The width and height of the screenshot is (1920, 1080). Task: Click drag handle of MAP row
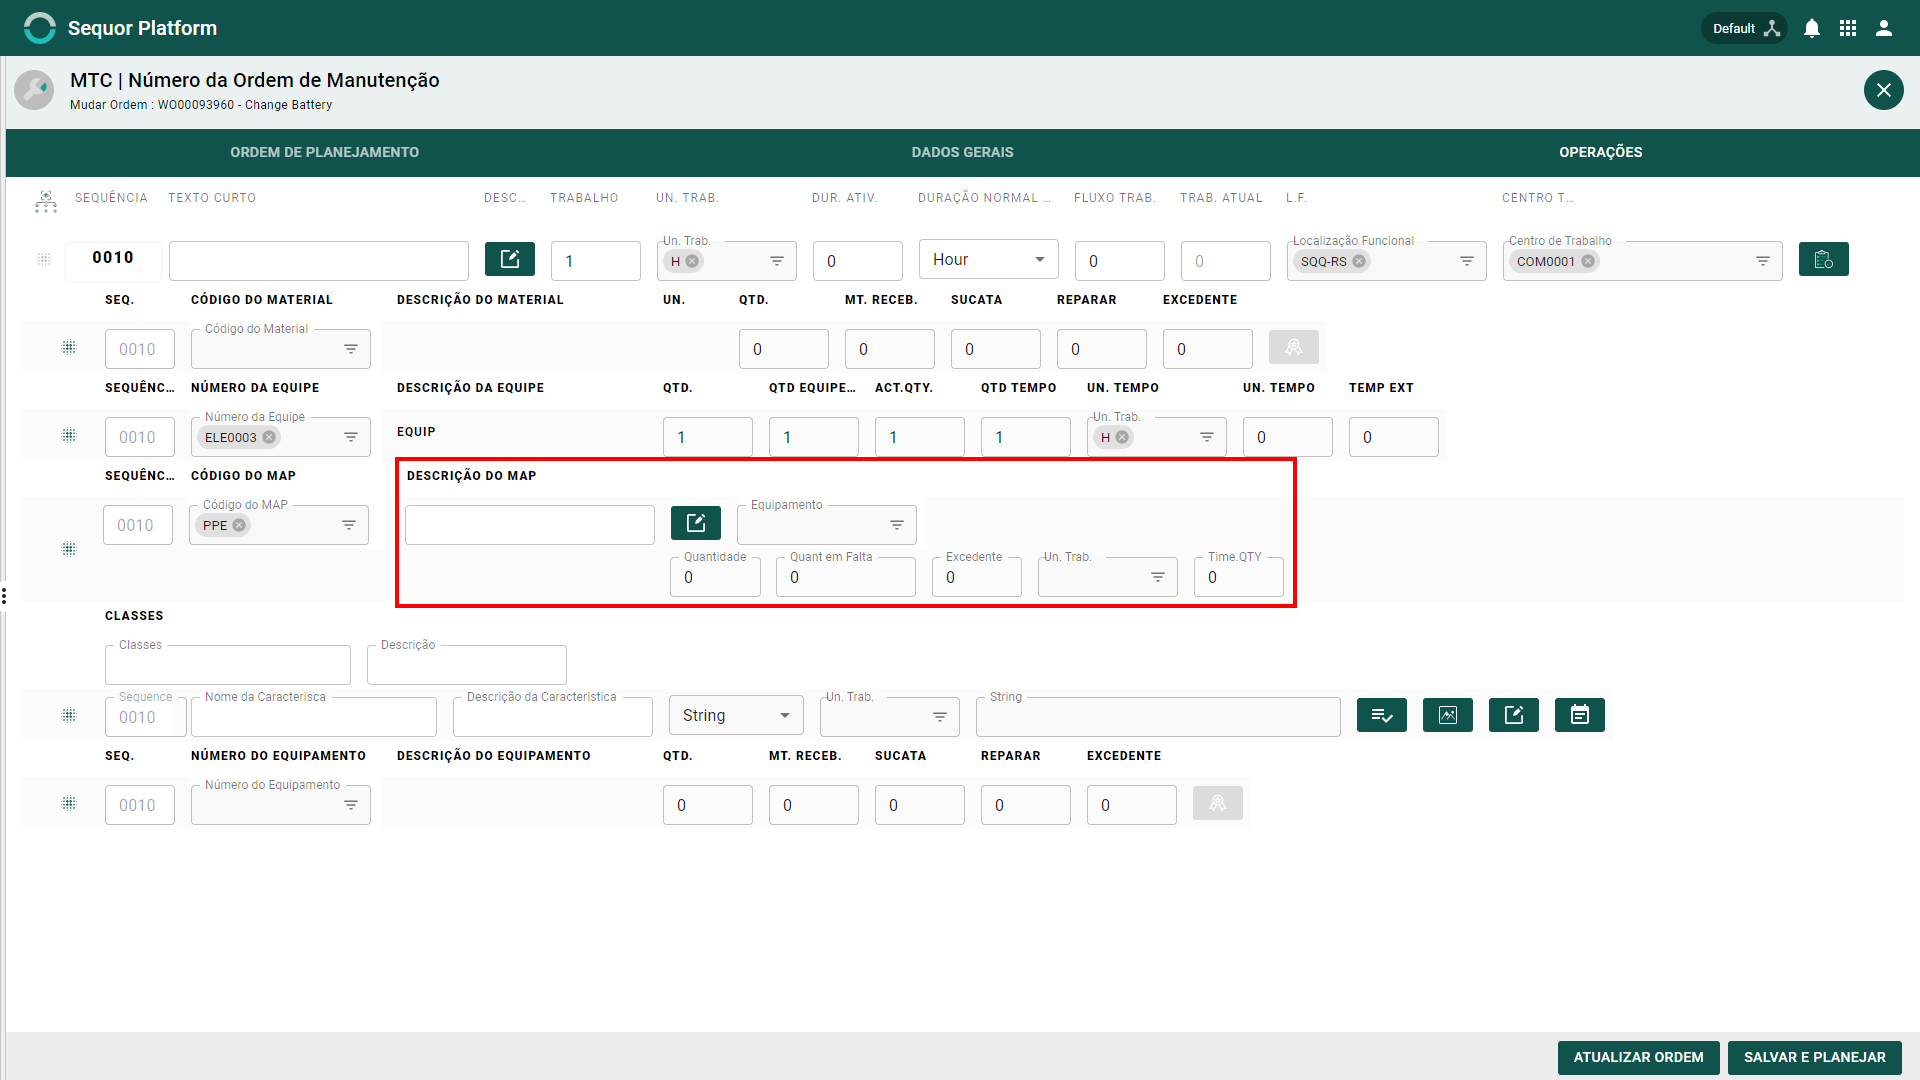pos(69,549)
